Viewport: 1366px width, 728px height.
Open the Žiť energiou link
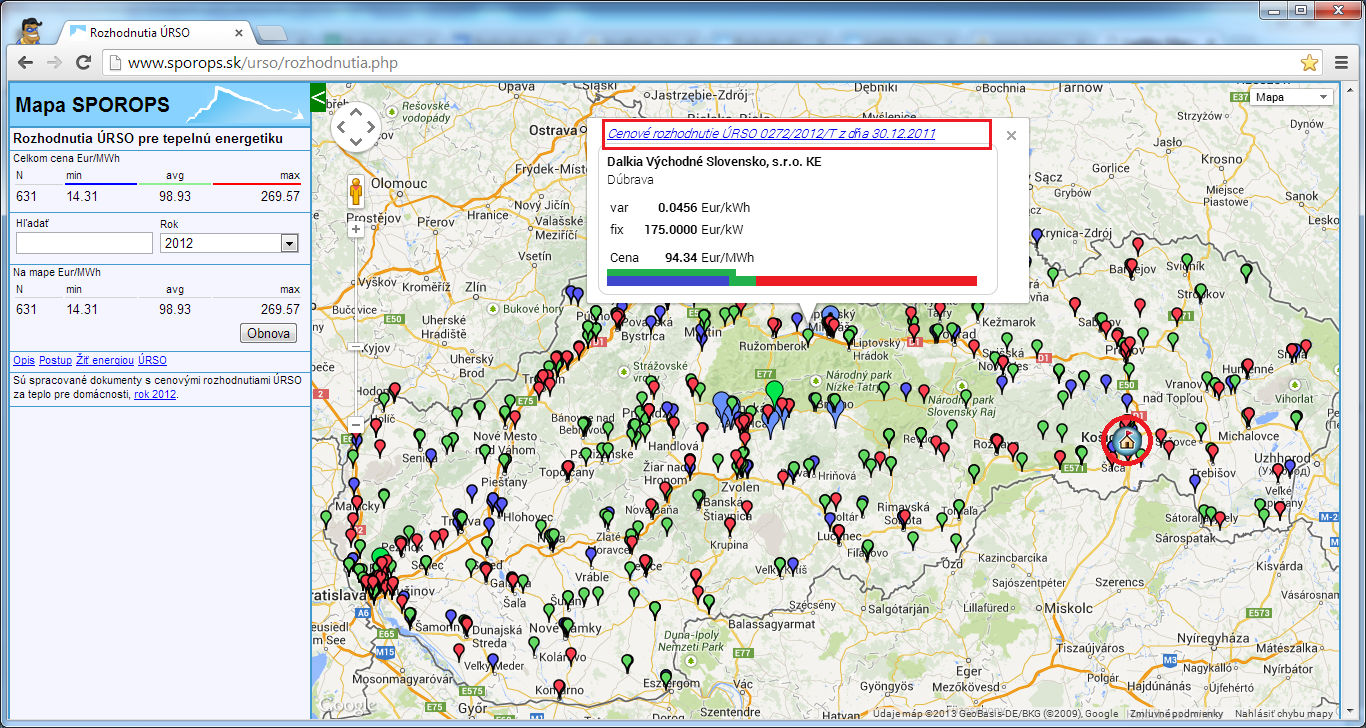(x=105, y=360)
